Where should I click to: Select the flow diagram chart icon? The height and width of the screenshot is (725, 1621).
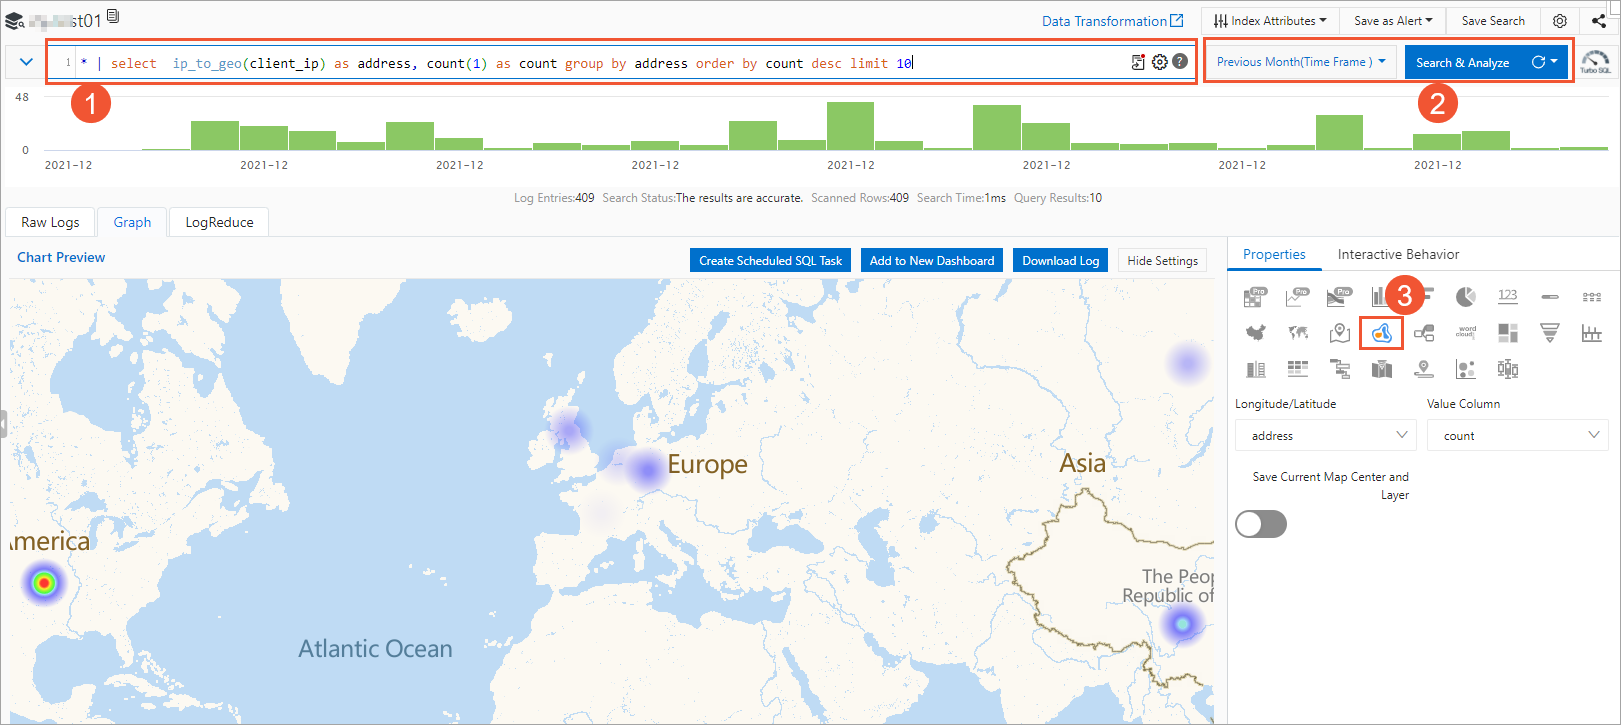tap(1424, 333)
